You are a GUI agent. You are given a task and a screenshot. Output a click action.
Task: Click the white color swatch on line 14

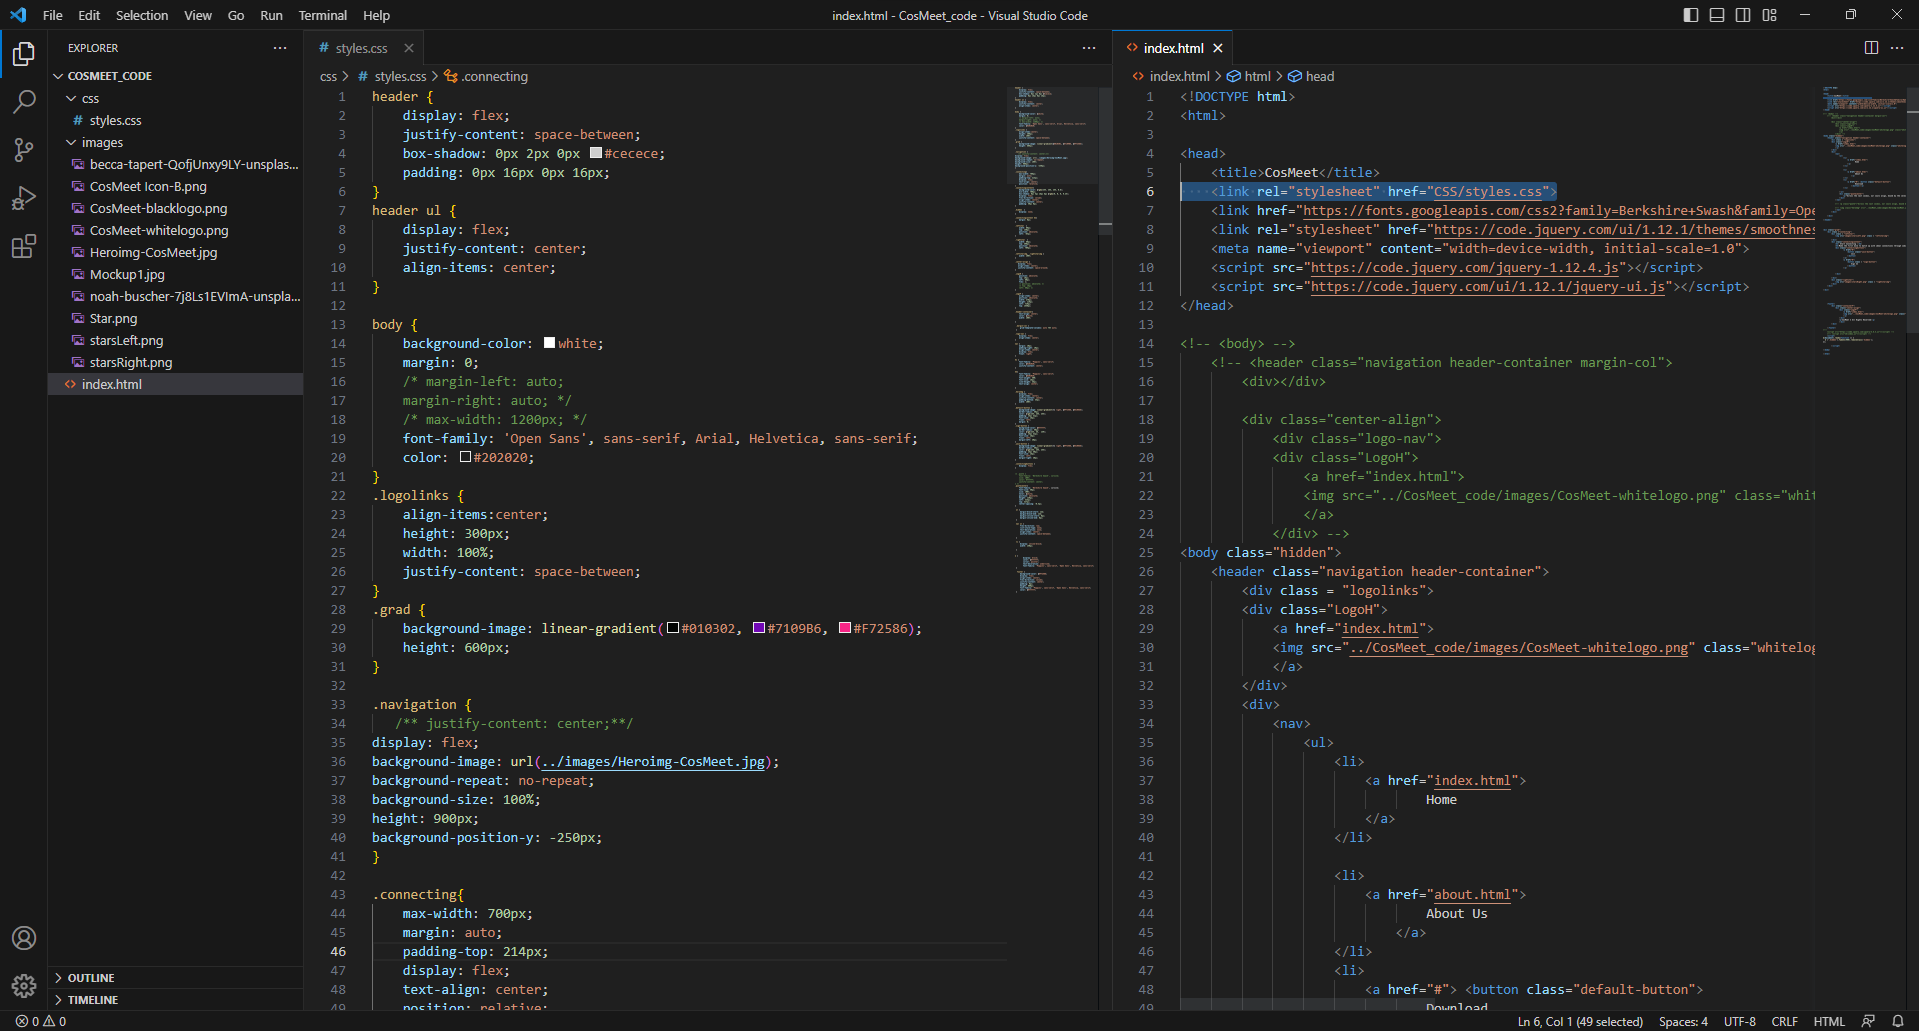click(x=549, y=343)
